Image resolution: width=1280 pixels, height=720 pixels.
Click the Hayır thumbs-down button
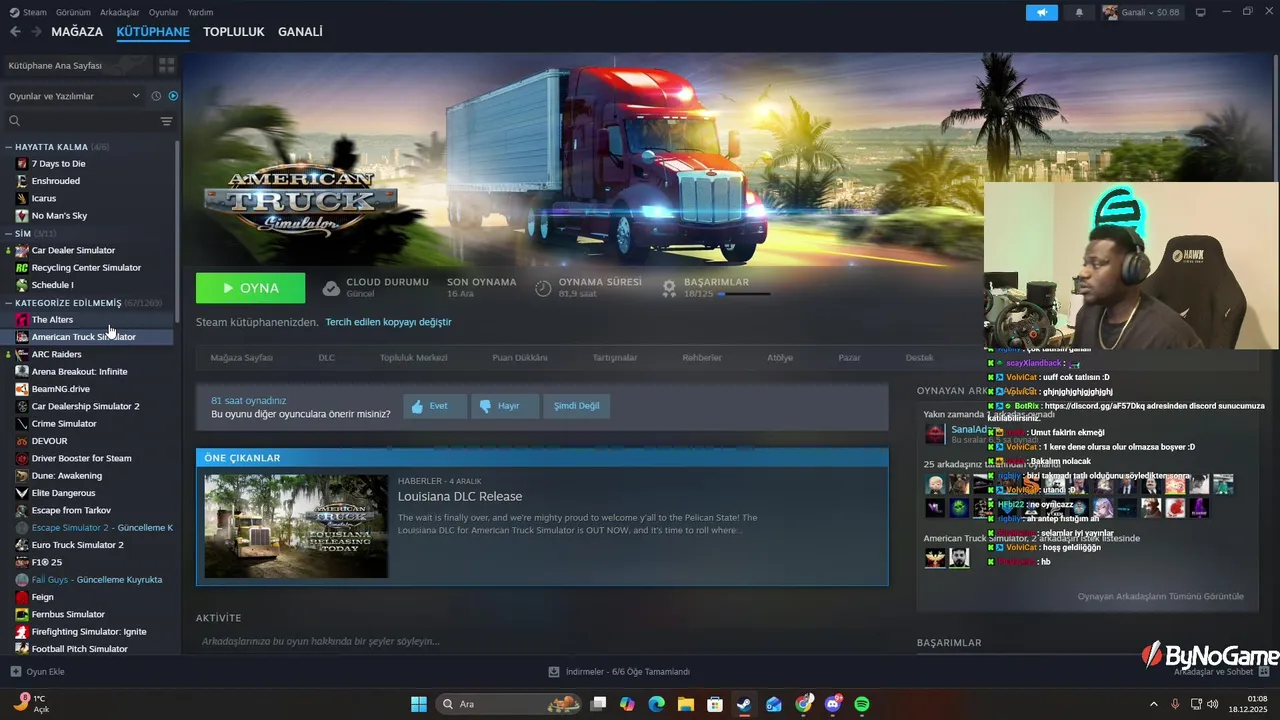coord(505,406)
